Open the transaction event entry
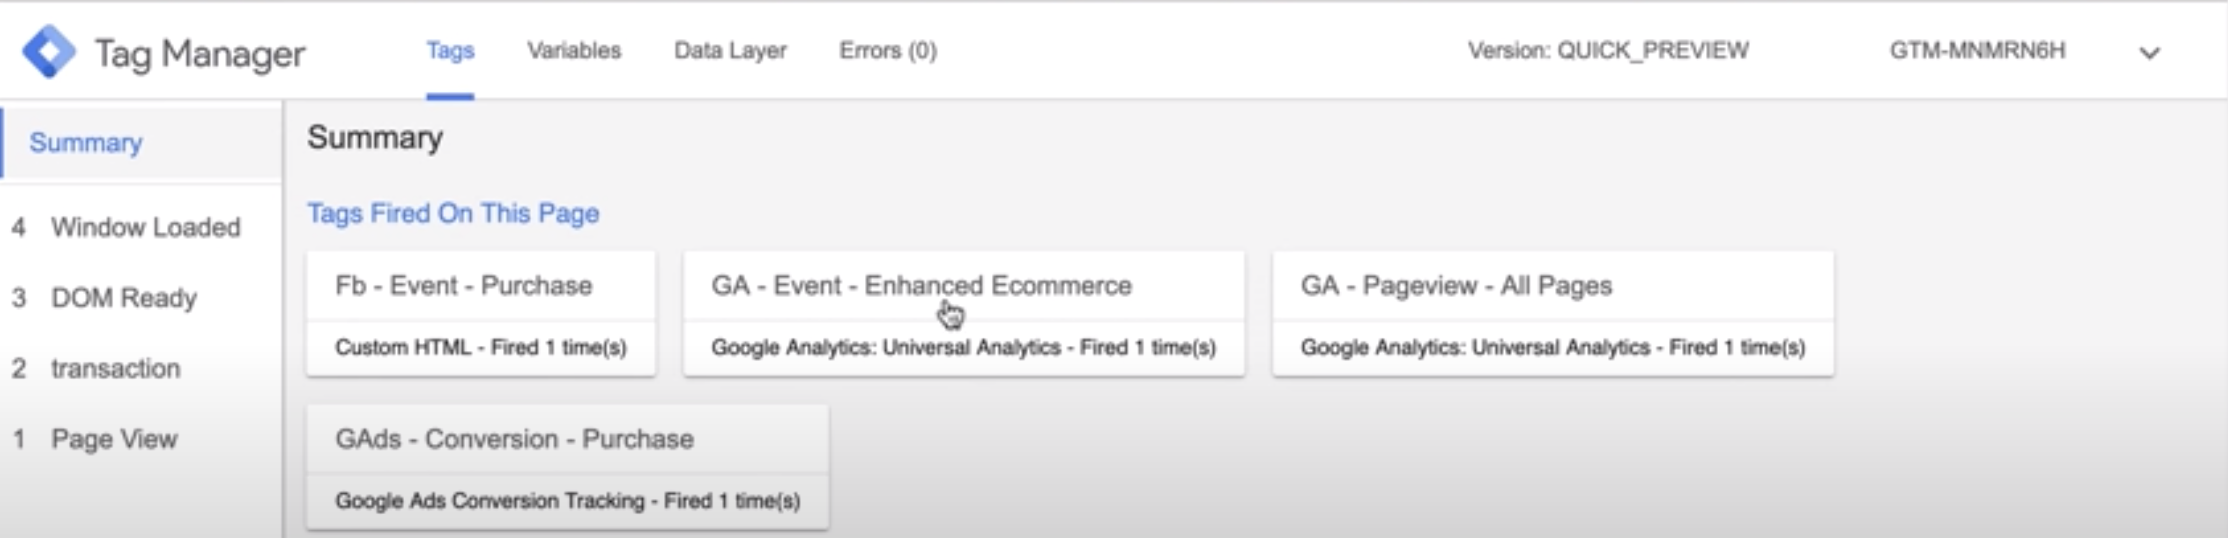2228x538 pixels. (x=116, y=369)
